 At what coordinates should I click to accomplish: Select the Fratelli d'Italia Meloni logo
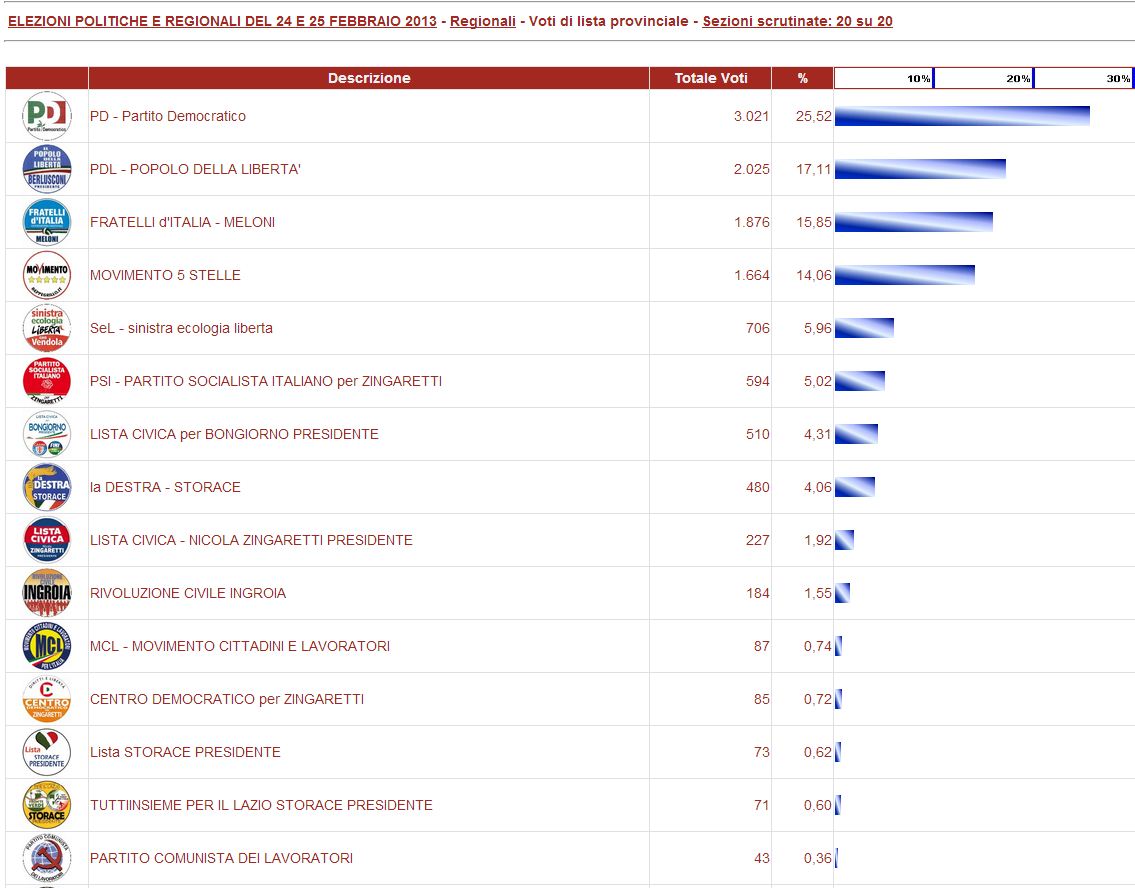coord(46,222)
